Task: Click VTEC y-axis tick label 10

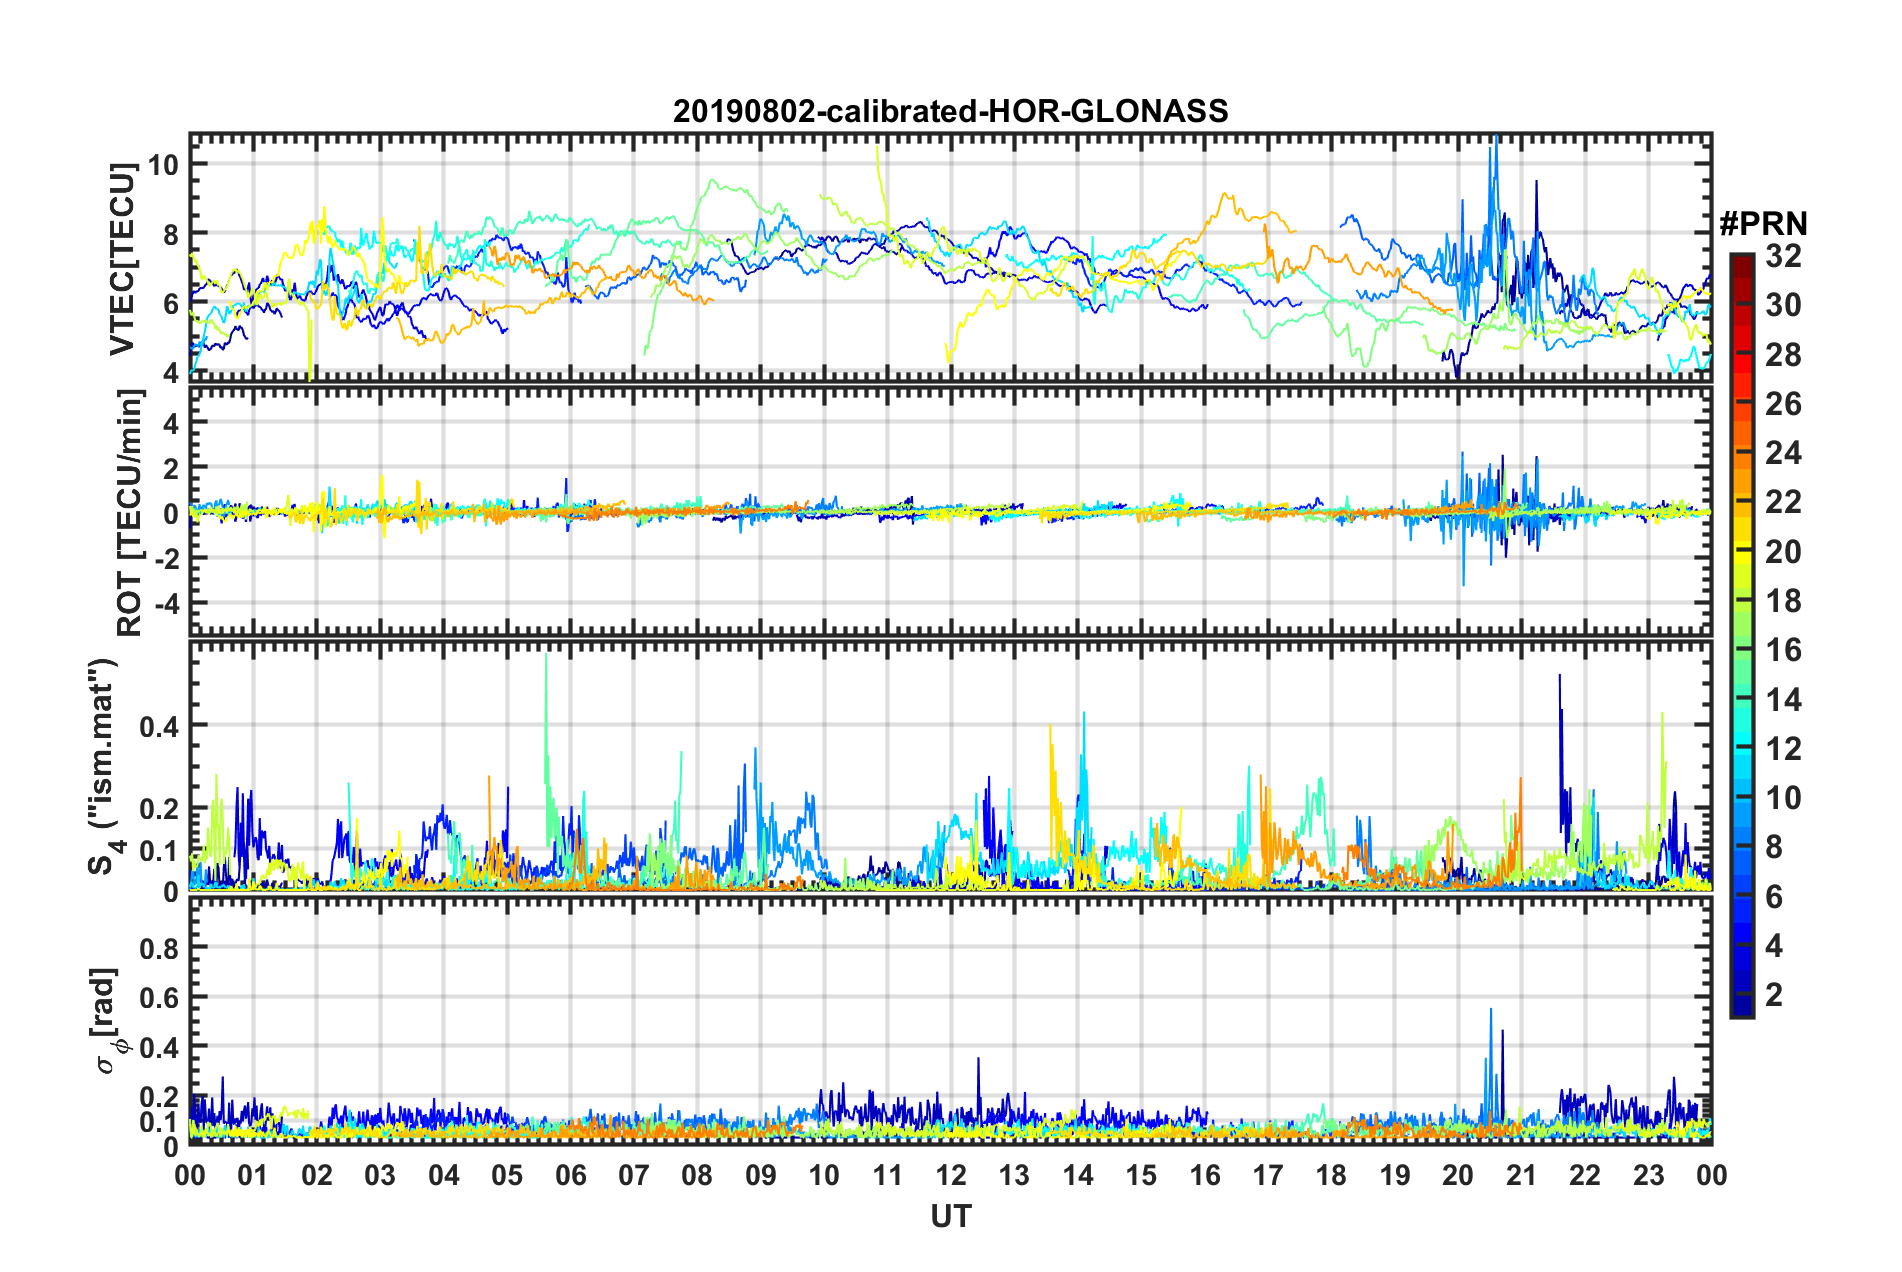Action: pyautogui.click(x=163, y=164)
